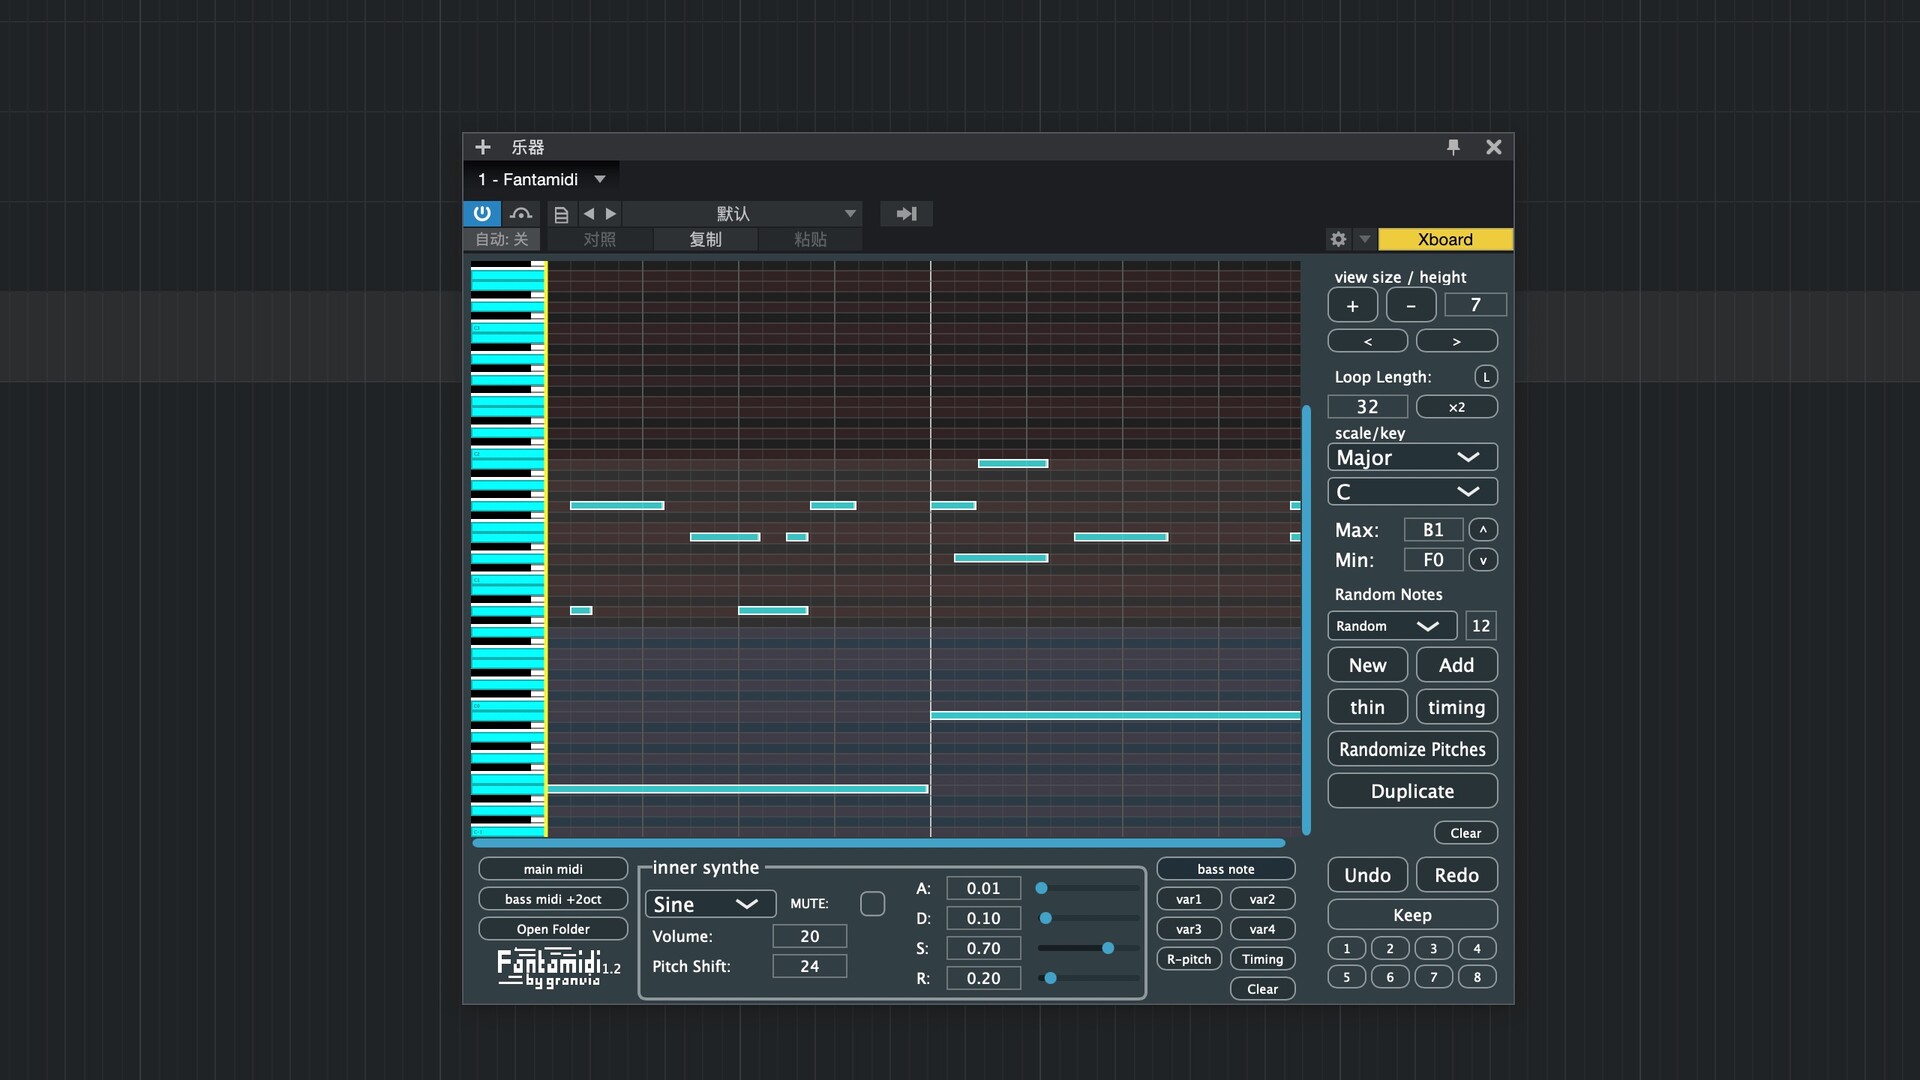Toggle 自动: 关 automation mode
Screen dimensions: 1920x1080
pyautogui.click(x=502, y=239)
